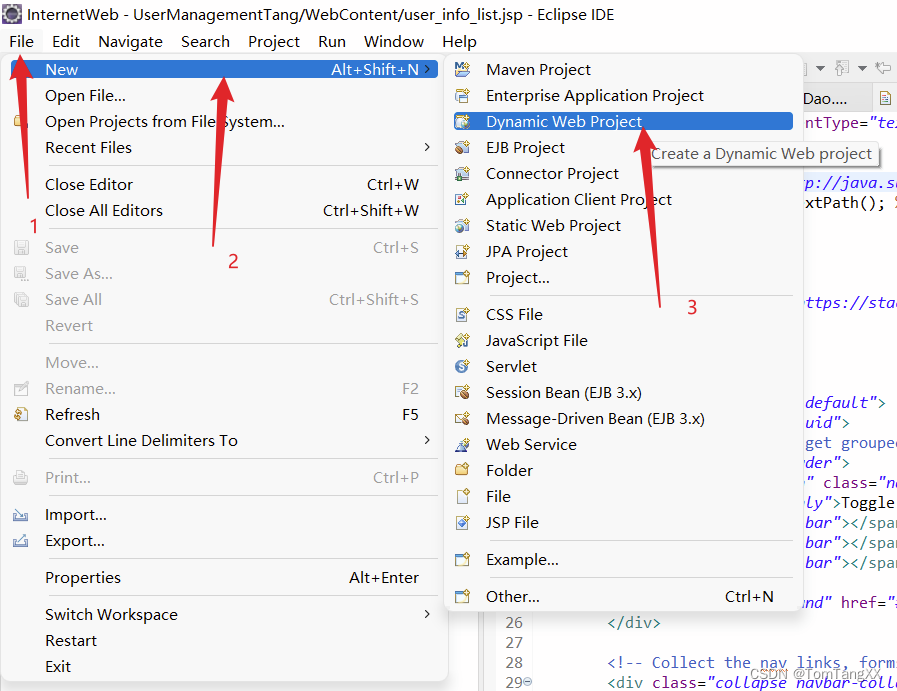Screen dimensions: 897x691
Task: Click the EJB Project icon
Action: point(462,148)
